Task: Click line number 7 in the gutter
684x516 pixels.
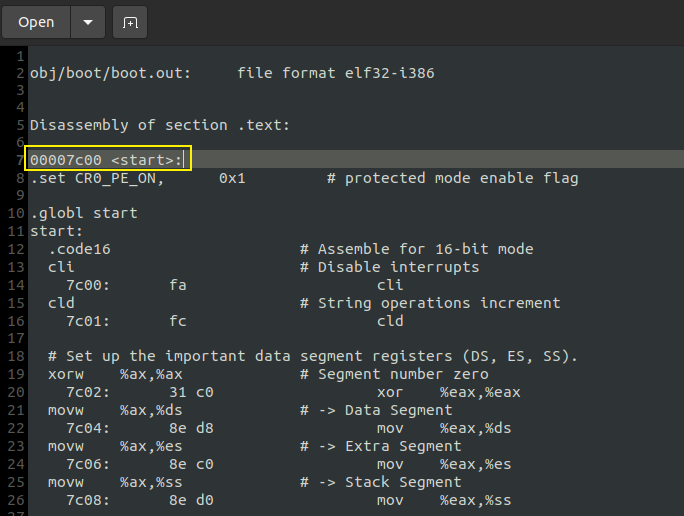Action: [19, 160]
